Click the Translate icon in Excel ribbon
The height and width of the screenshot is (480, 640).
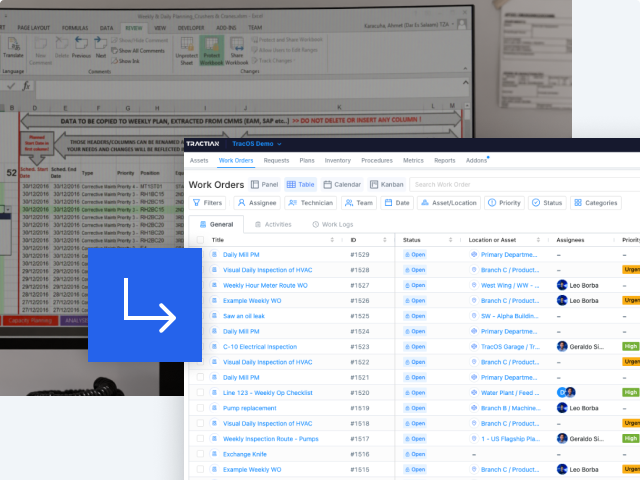click(x=13, y=48)
